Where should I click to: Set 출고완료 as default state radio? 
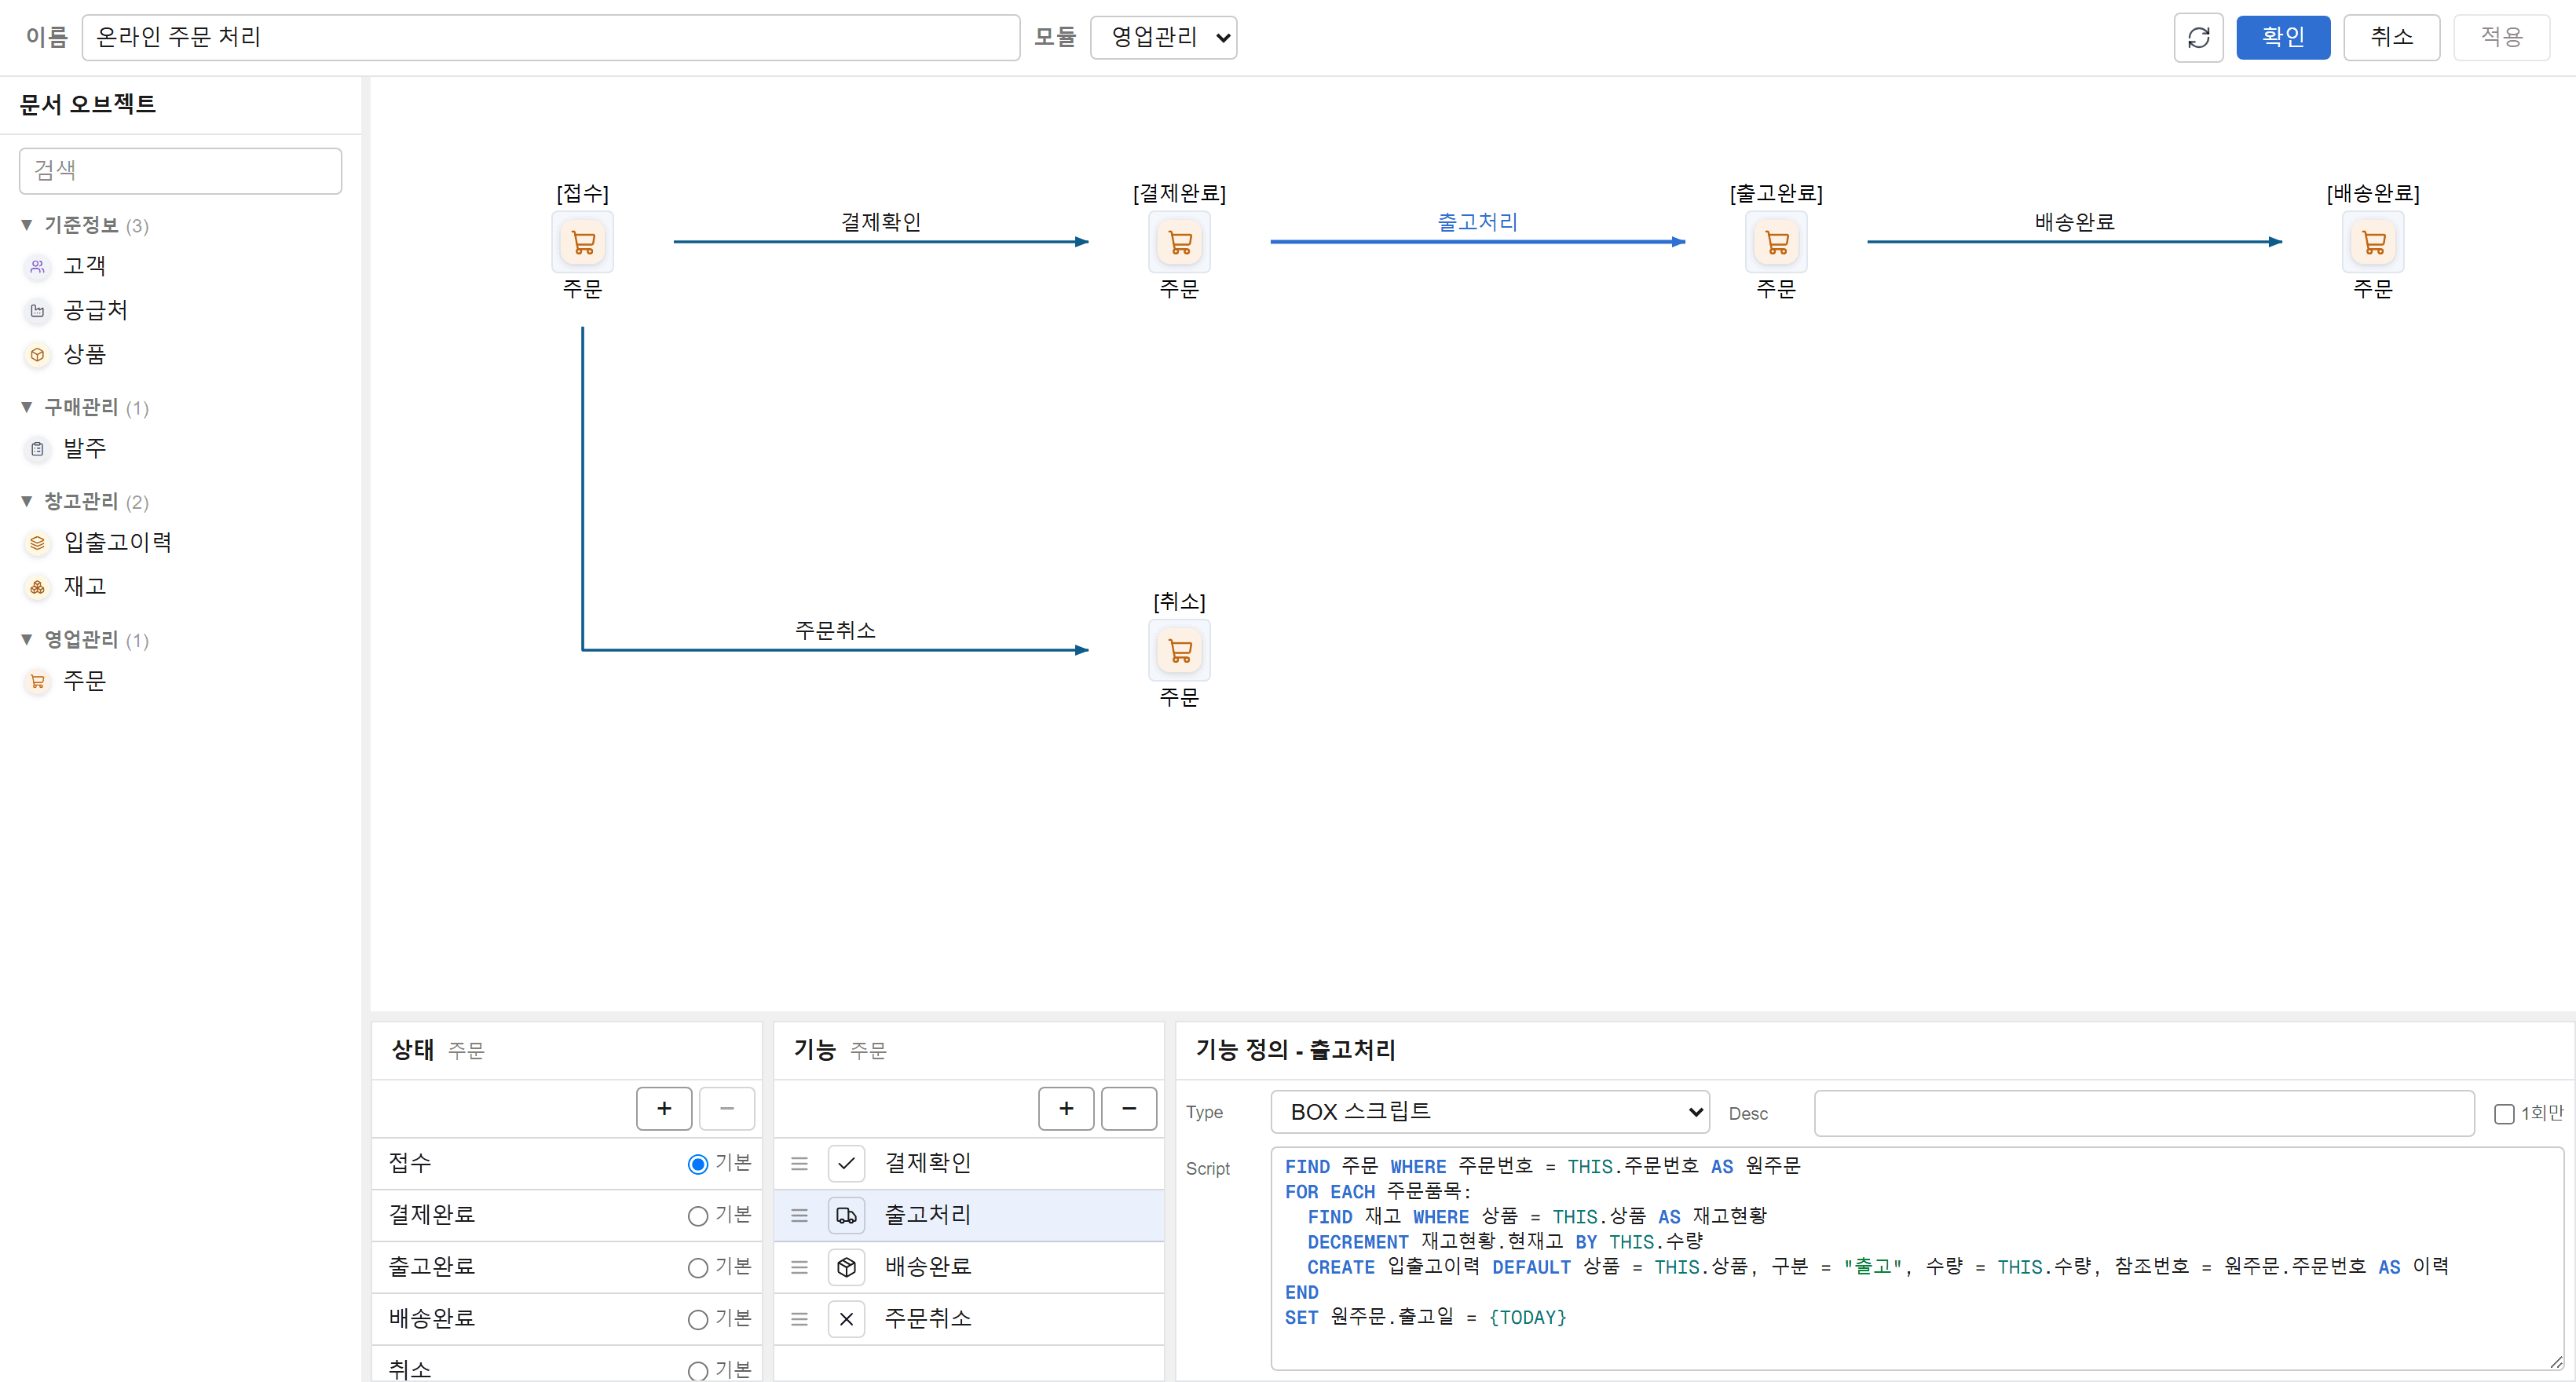pyautogui.click(x=697, y=1268)
